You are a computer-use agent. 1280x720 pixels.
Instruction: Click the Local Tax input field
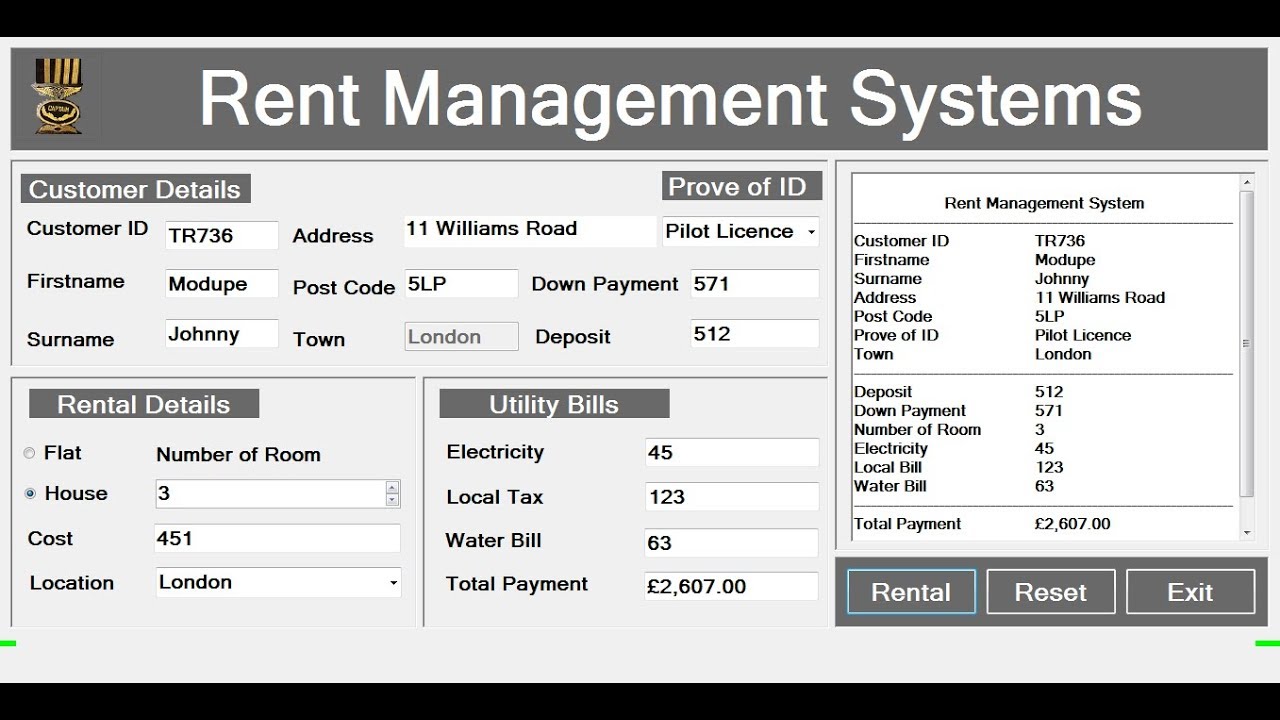(732, 496)
